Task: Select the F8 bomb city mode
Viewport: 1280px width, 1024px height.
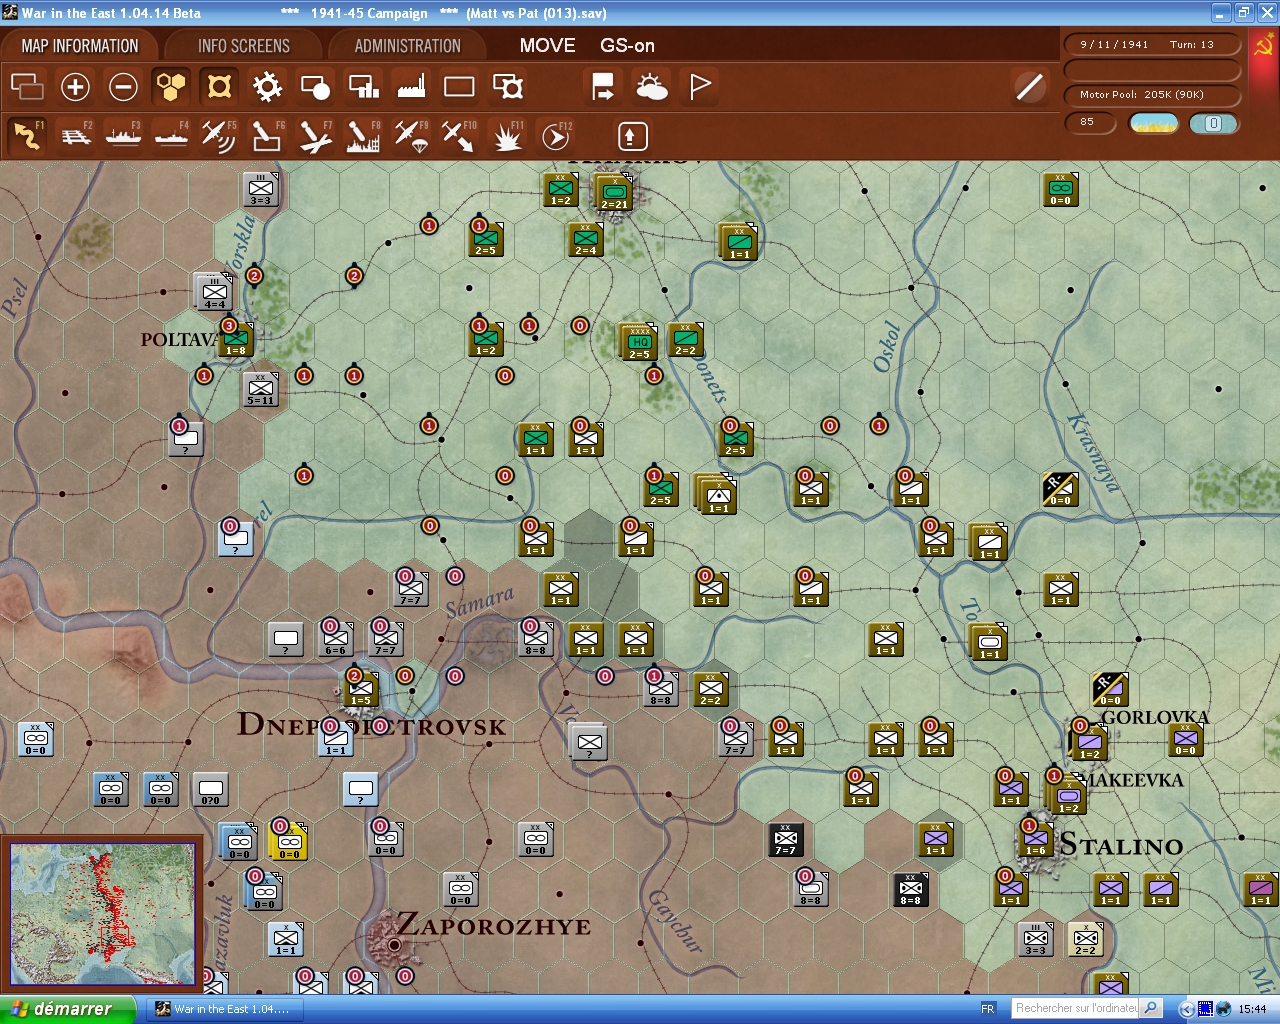Action: click(x=363, y=136)
